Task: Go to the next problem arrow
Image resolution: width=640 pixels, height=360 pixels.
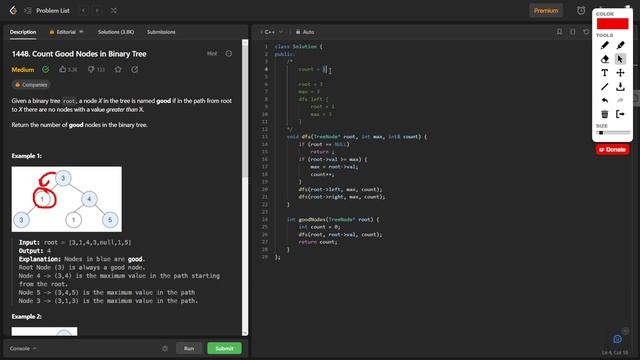Action: point(97,11)
